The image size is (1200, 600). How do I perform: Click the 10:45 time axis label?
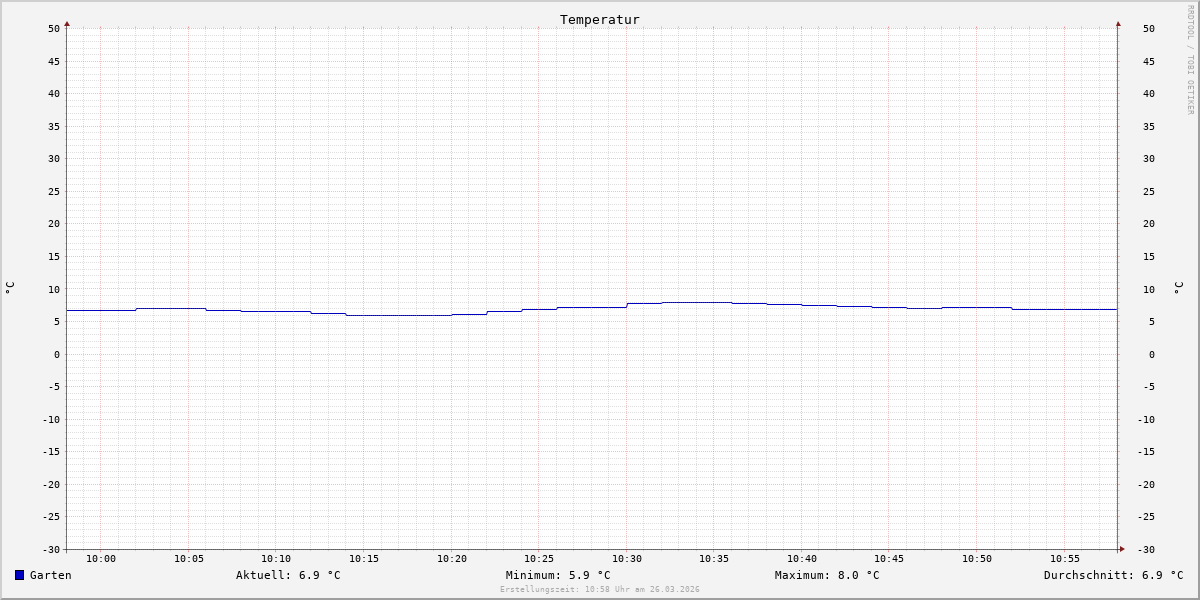pos(889,559)
